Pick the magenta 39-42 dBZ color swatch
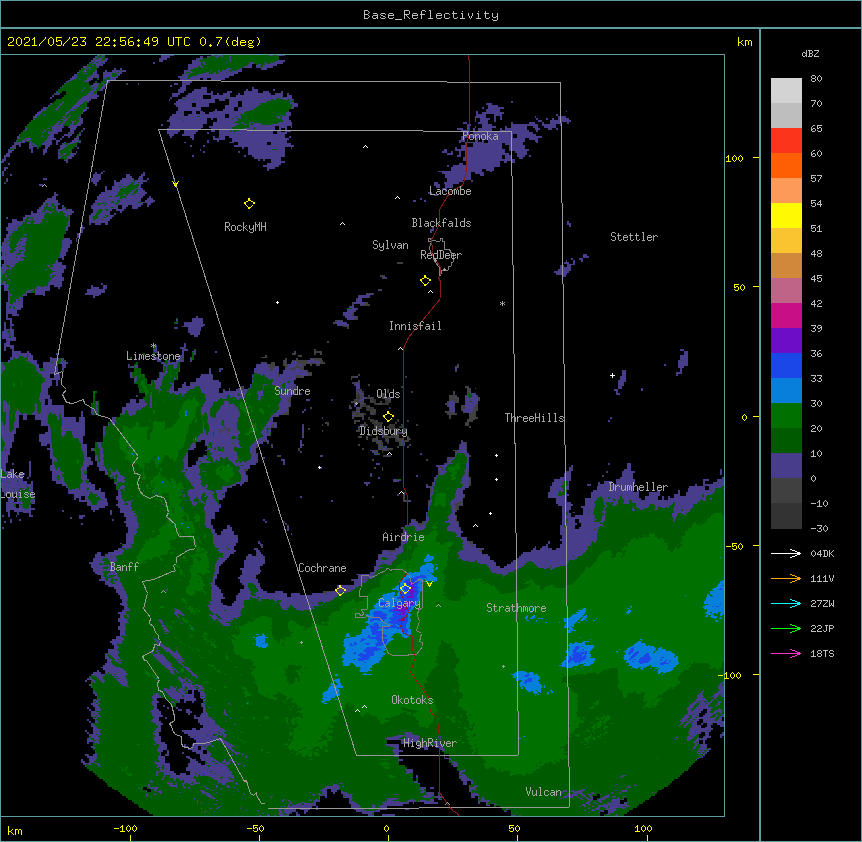 coord(786,315)
